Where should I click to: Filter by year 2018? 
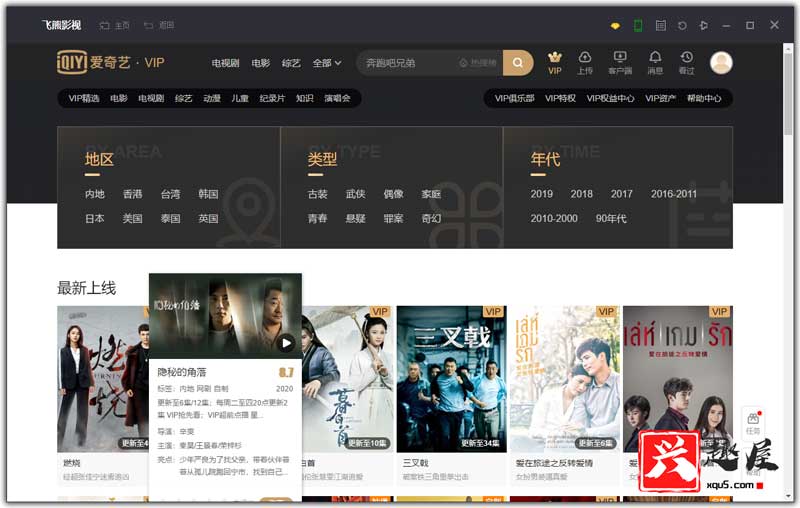pyautogui.click(x=582, y=194)
